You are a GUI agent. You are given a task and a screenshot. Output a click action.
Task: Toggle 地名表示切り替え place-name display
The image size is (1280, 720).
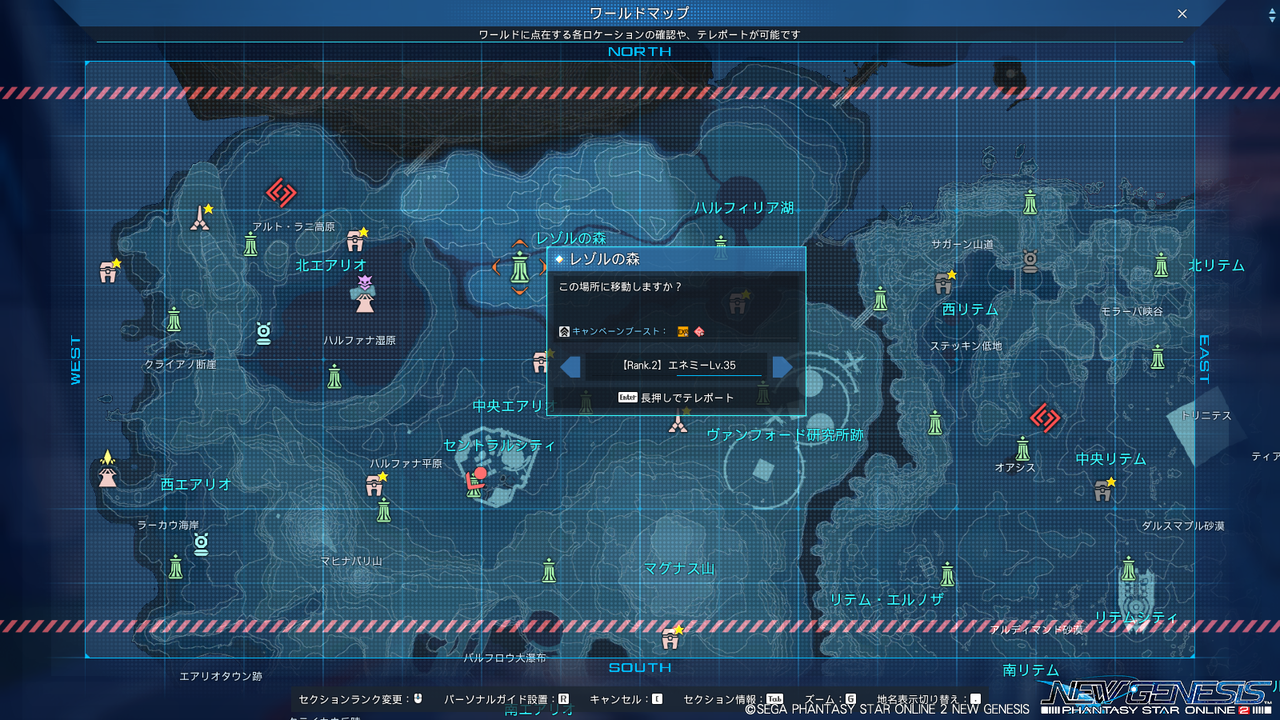pos(929,699)
